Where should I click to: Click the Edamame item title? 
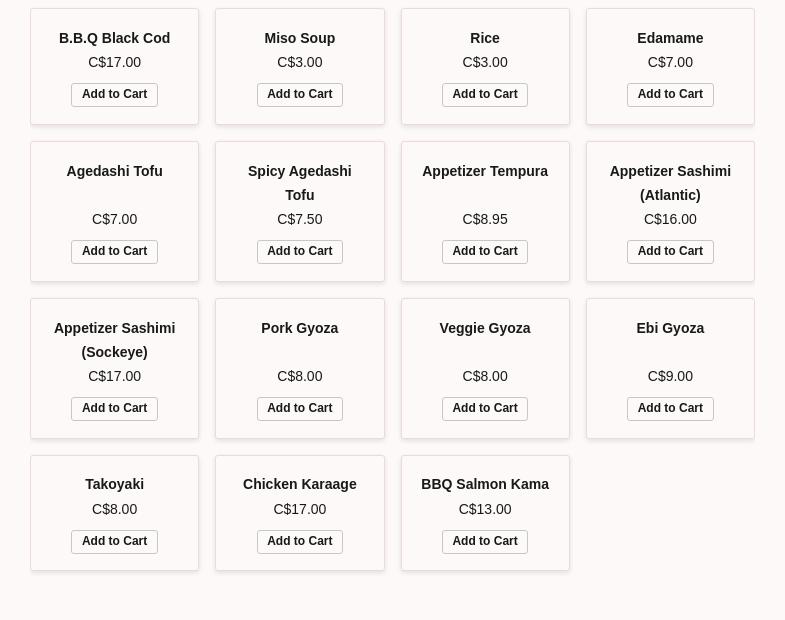click(670, 38)
